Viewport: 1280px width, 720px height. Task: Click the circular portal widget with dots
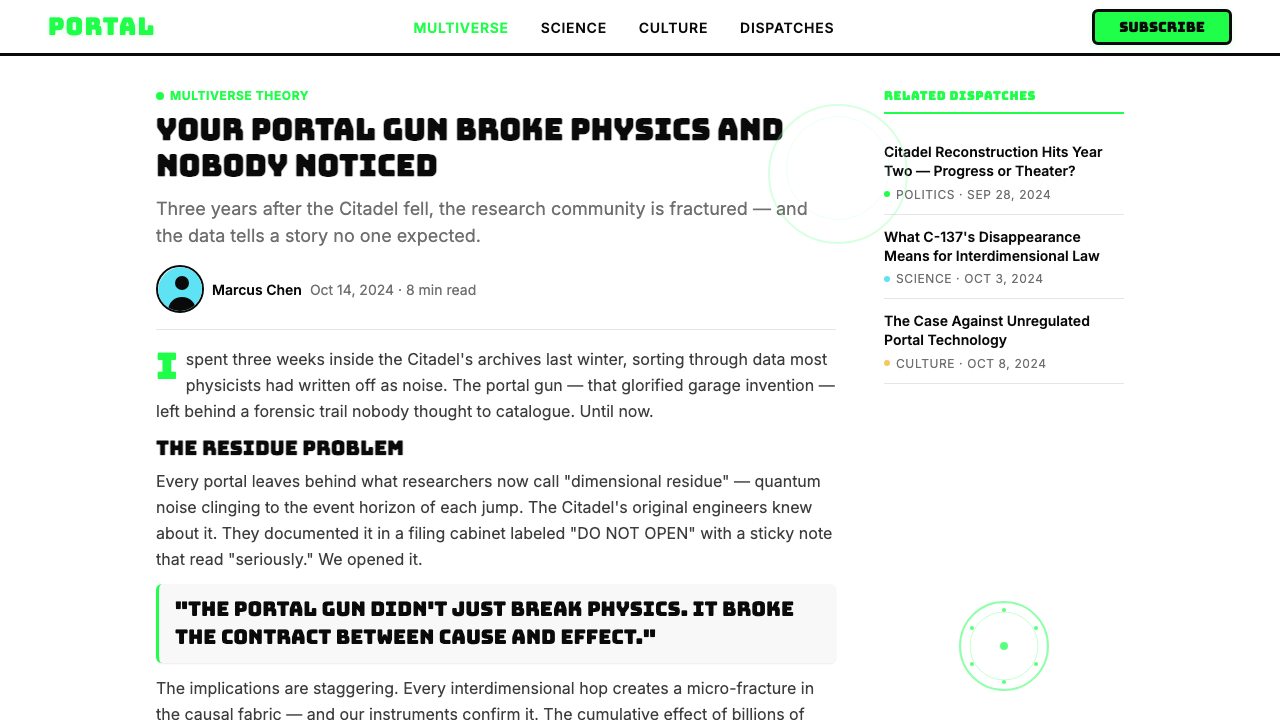[1004, 646]
